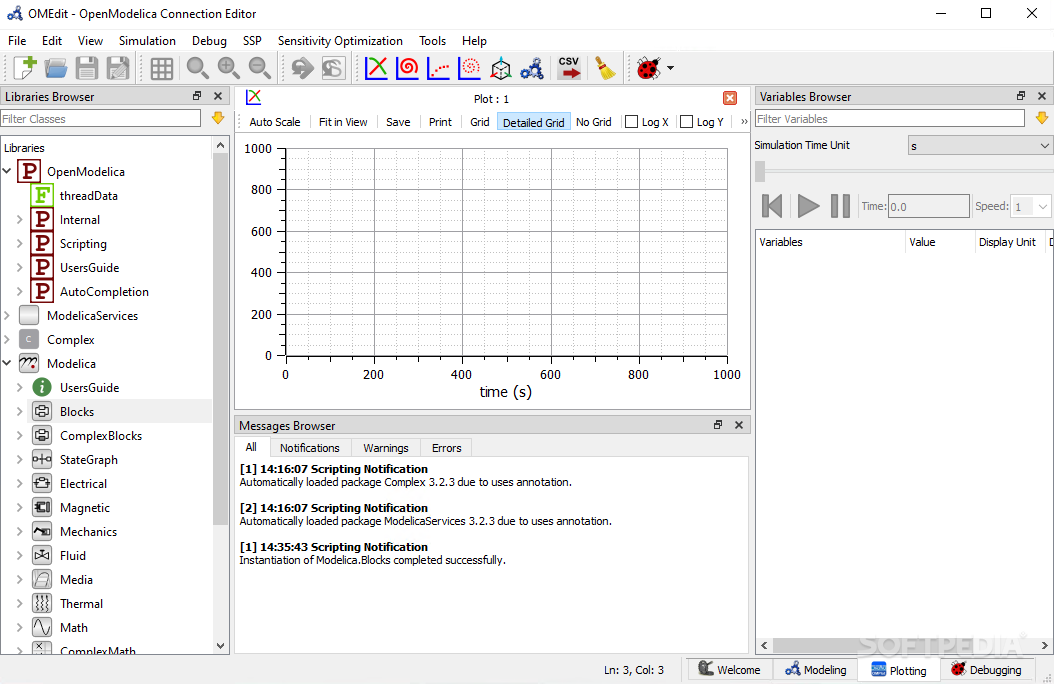Collapse the OpenModelica library tree
The image size is (1054, 684).
(7, 171)
